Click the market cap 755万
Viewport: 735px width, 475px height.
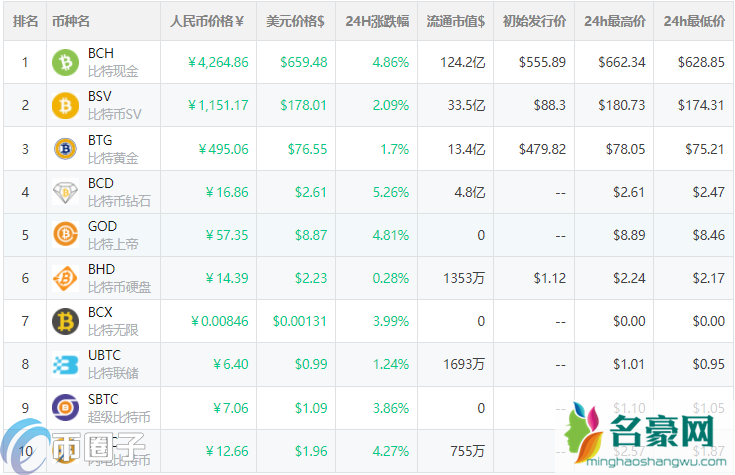[468, 451]
